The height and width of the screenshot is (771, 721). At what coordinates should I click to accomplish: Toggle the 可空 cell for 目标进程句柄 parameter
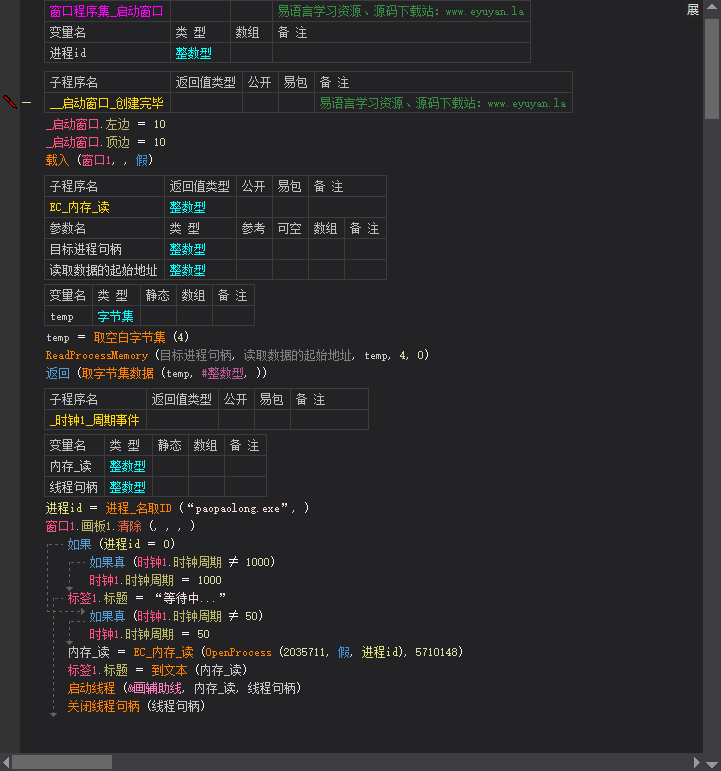coord(289,249)
